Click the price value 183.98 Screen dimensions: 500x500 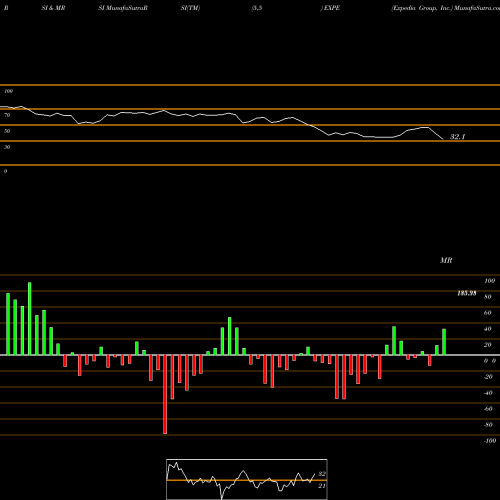(x=467, y=293)
